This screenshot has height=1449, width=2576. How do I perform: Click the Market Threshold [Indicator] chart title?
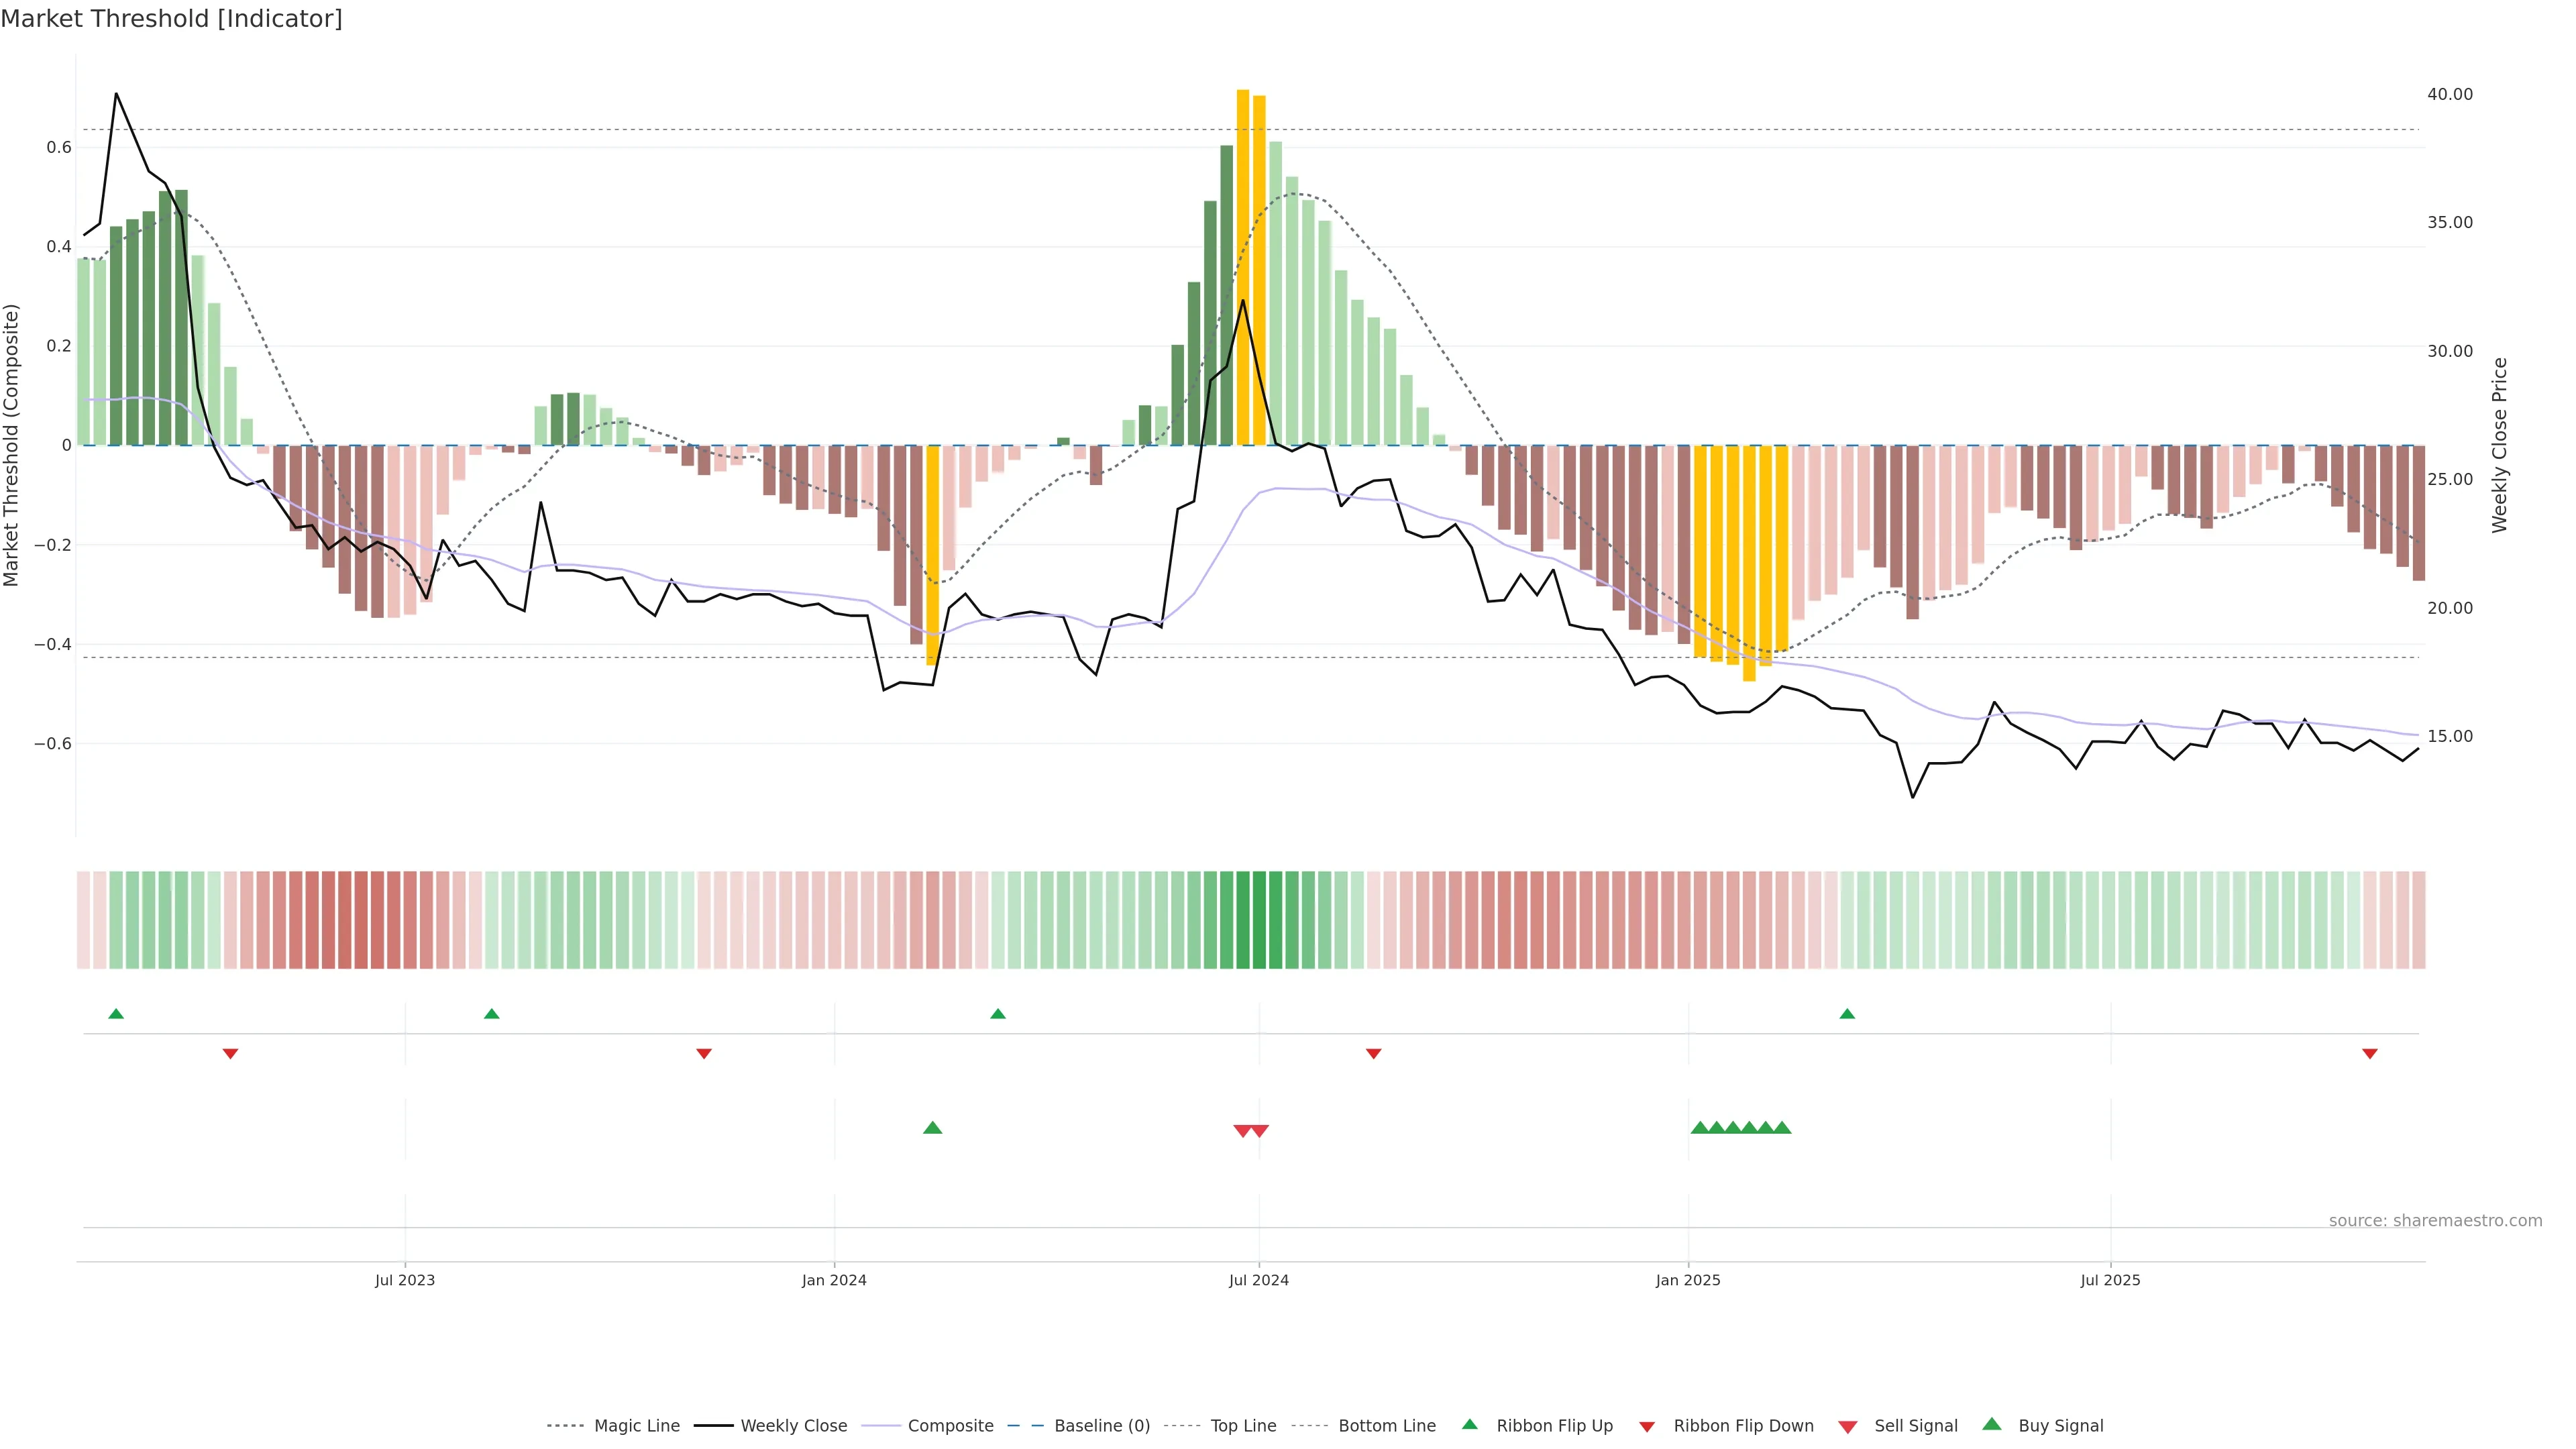click(171, 19)
